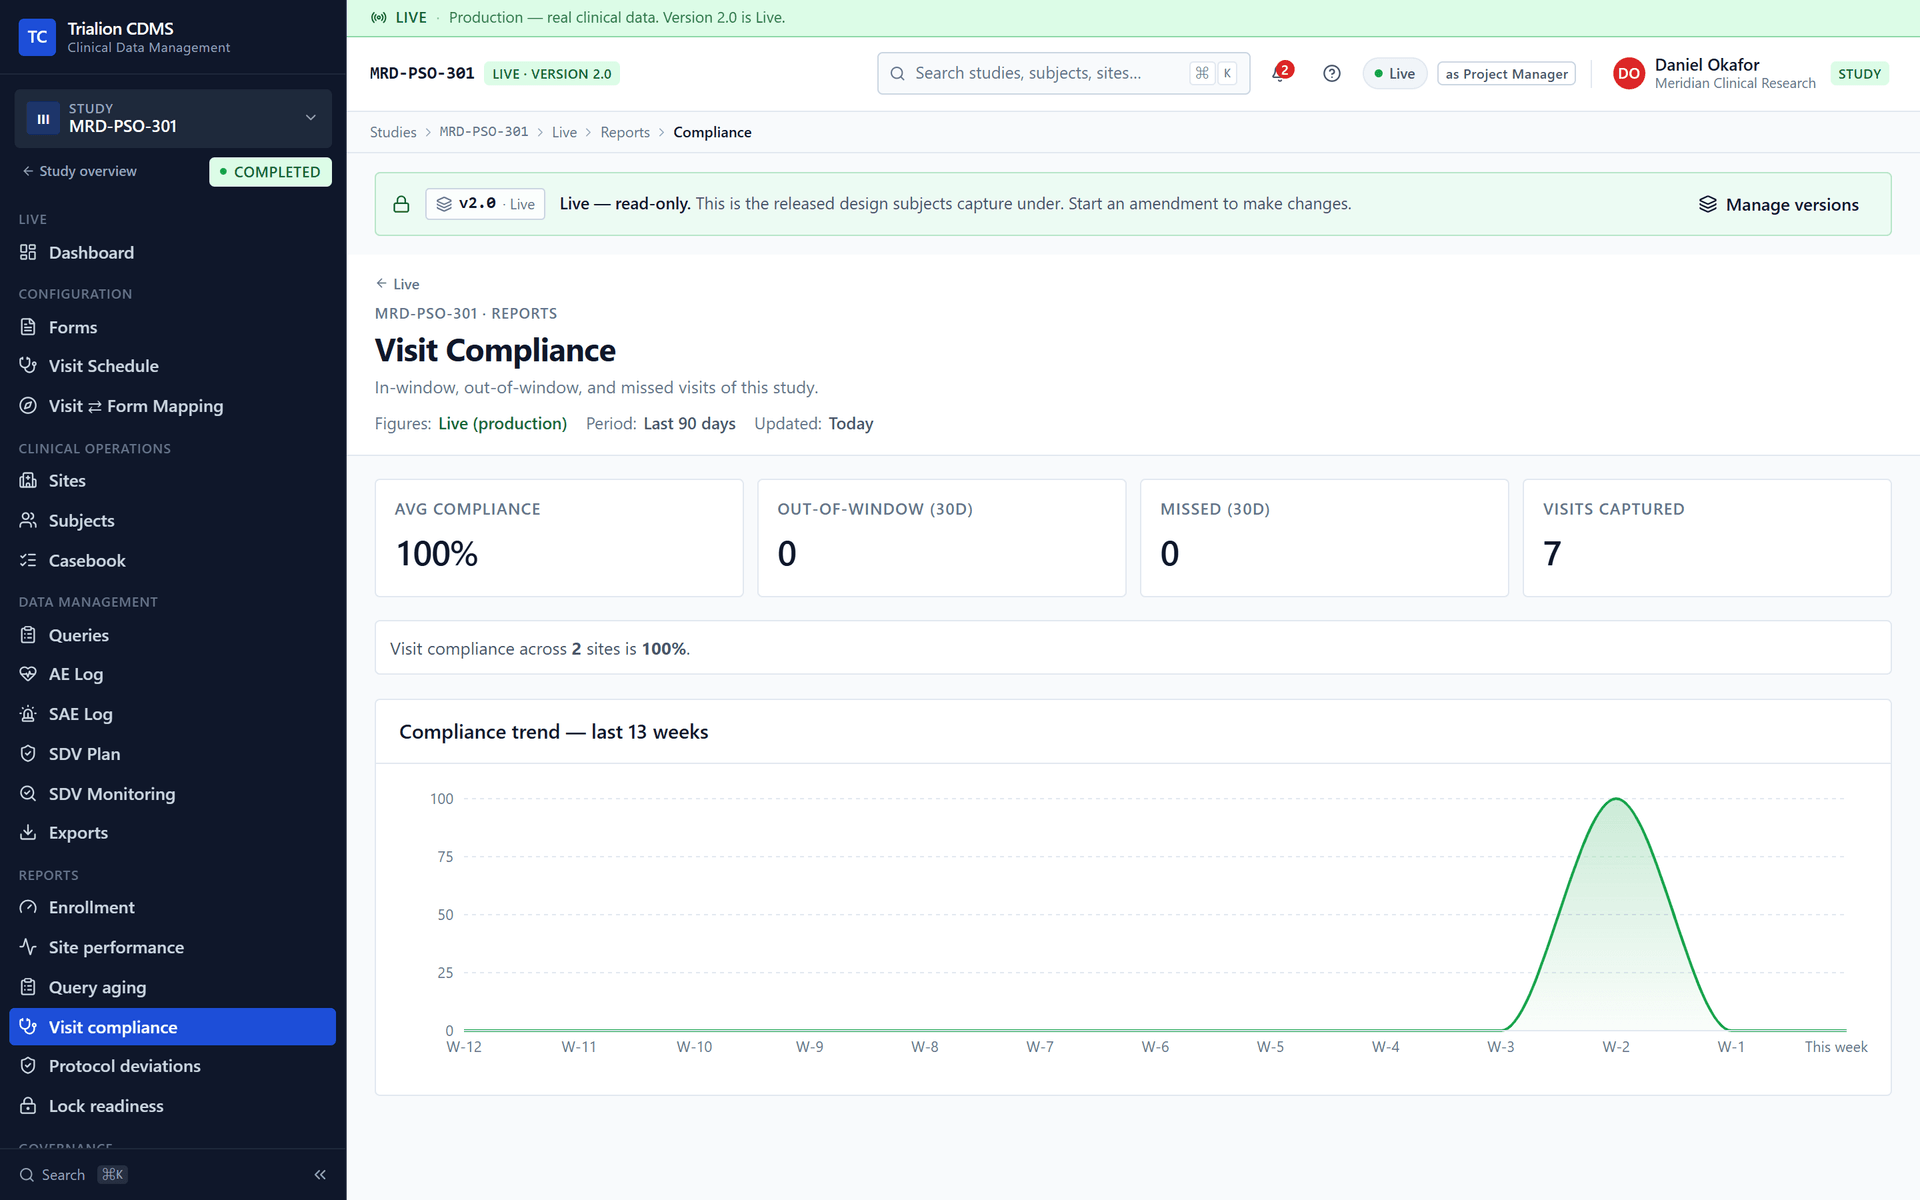Select Visit compliance report item
Viewport: 1920px width, 1200px height.
[172, 1027]
